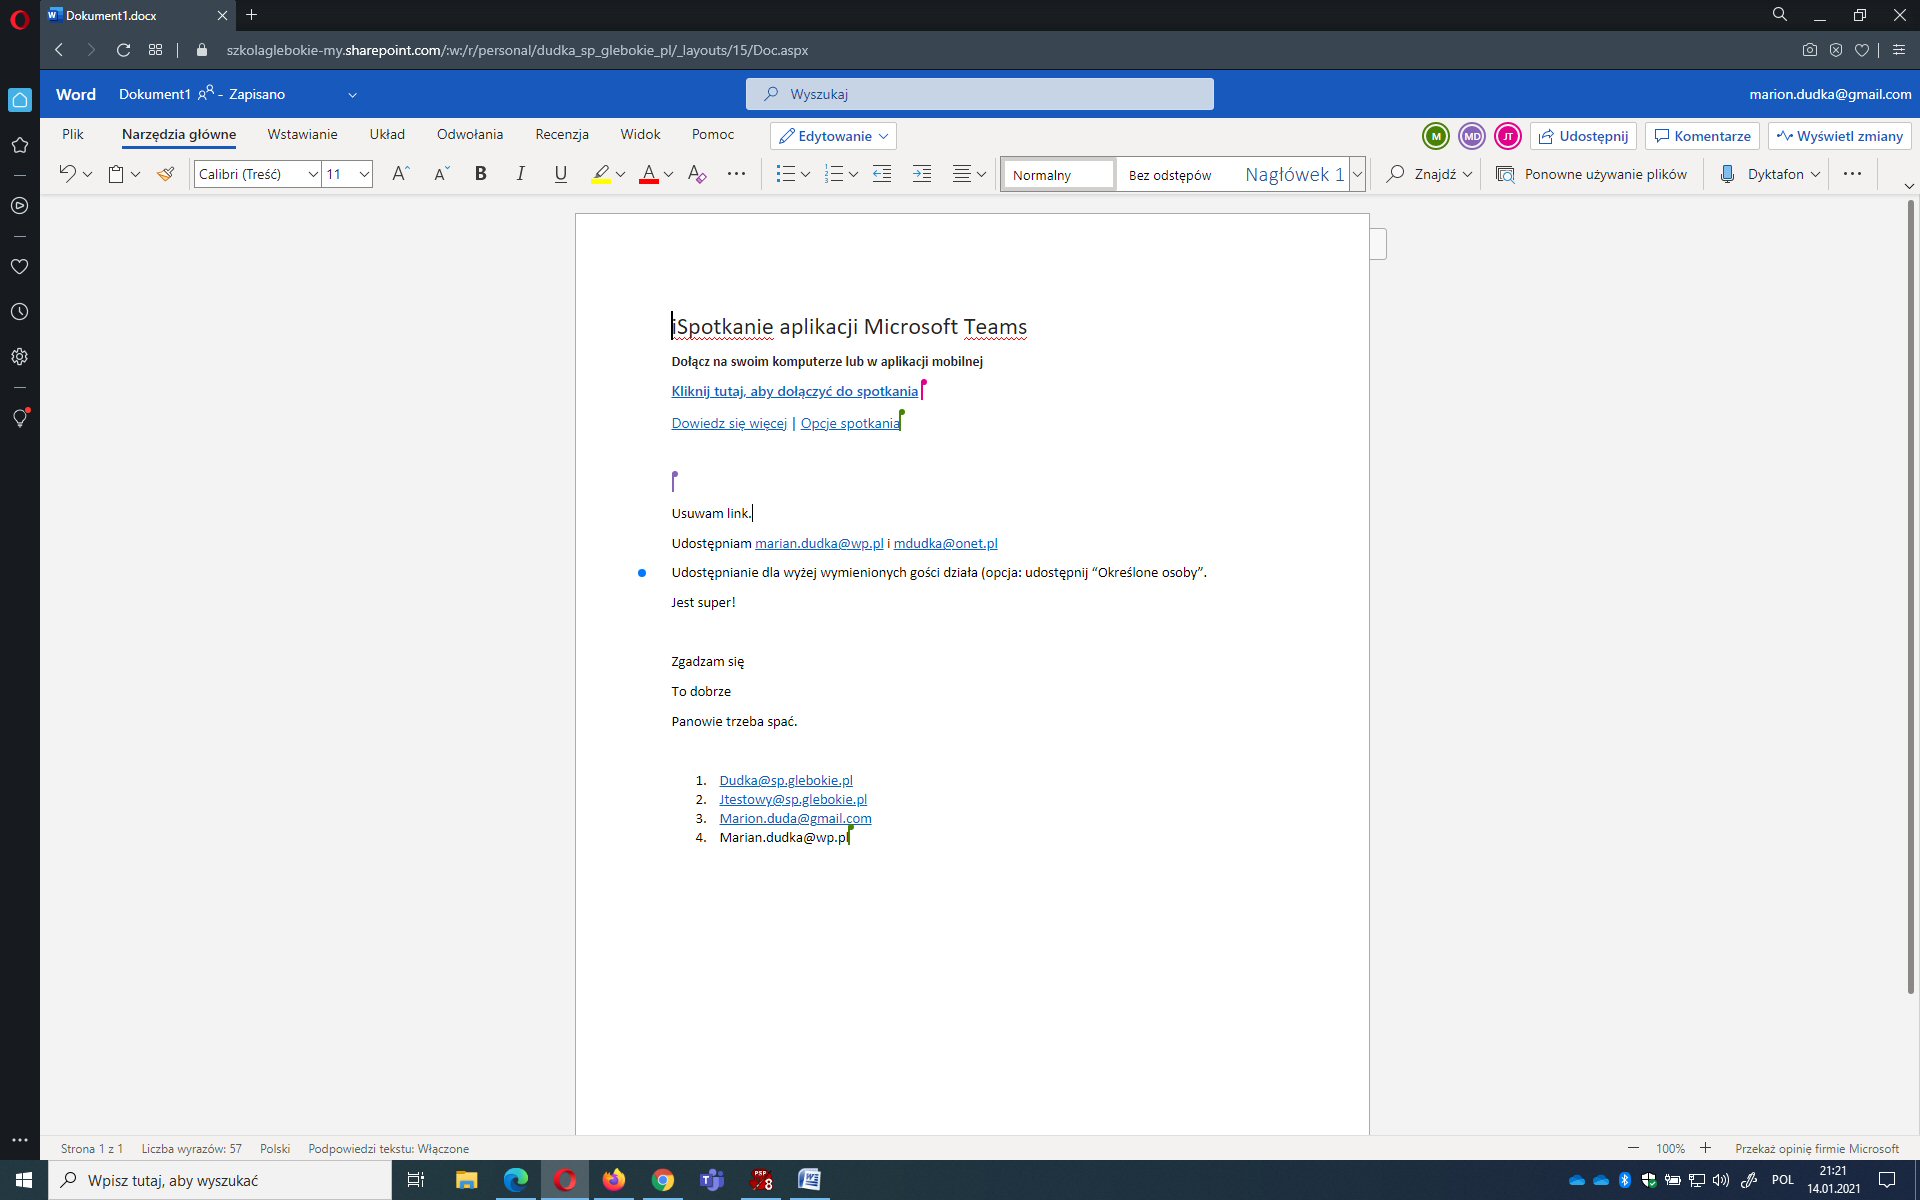Toggle Underline formatting
Image resolution: width=1920 pixels, height=1200 pixels.
point(560,174)
